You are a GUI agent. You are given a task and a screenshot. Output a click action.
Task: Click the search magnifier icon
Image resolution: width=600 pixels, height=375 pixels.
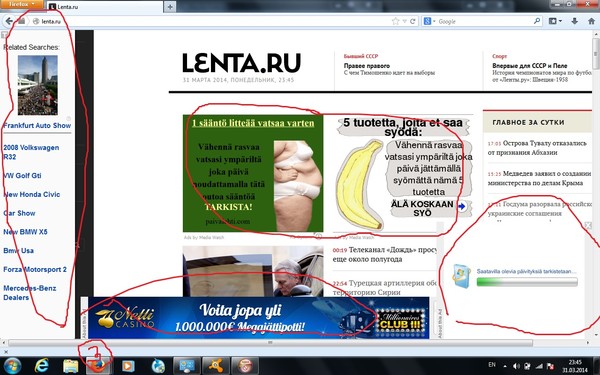click(537, 21)
